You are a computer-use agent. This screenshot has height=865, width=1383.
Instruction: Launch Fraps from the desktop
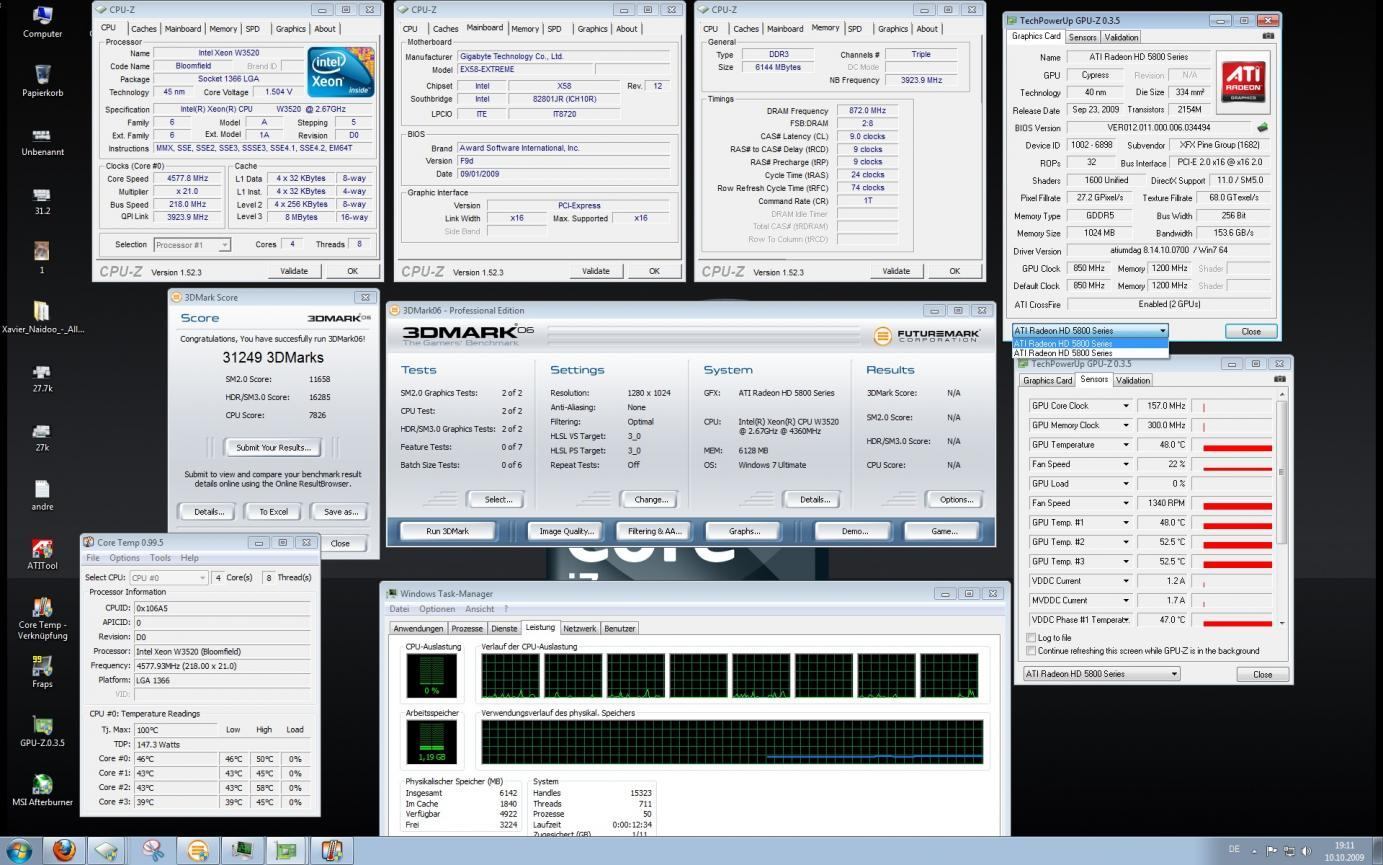tap(42, 671)
